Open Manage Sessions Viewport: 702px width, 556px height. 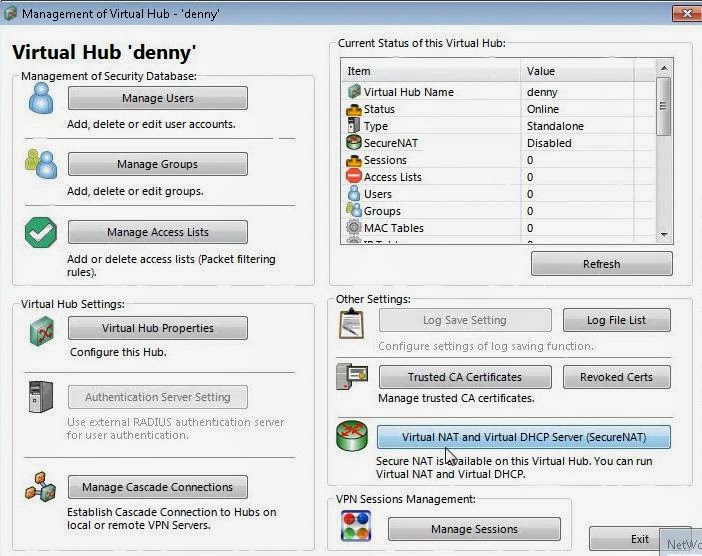pos(474,529)
